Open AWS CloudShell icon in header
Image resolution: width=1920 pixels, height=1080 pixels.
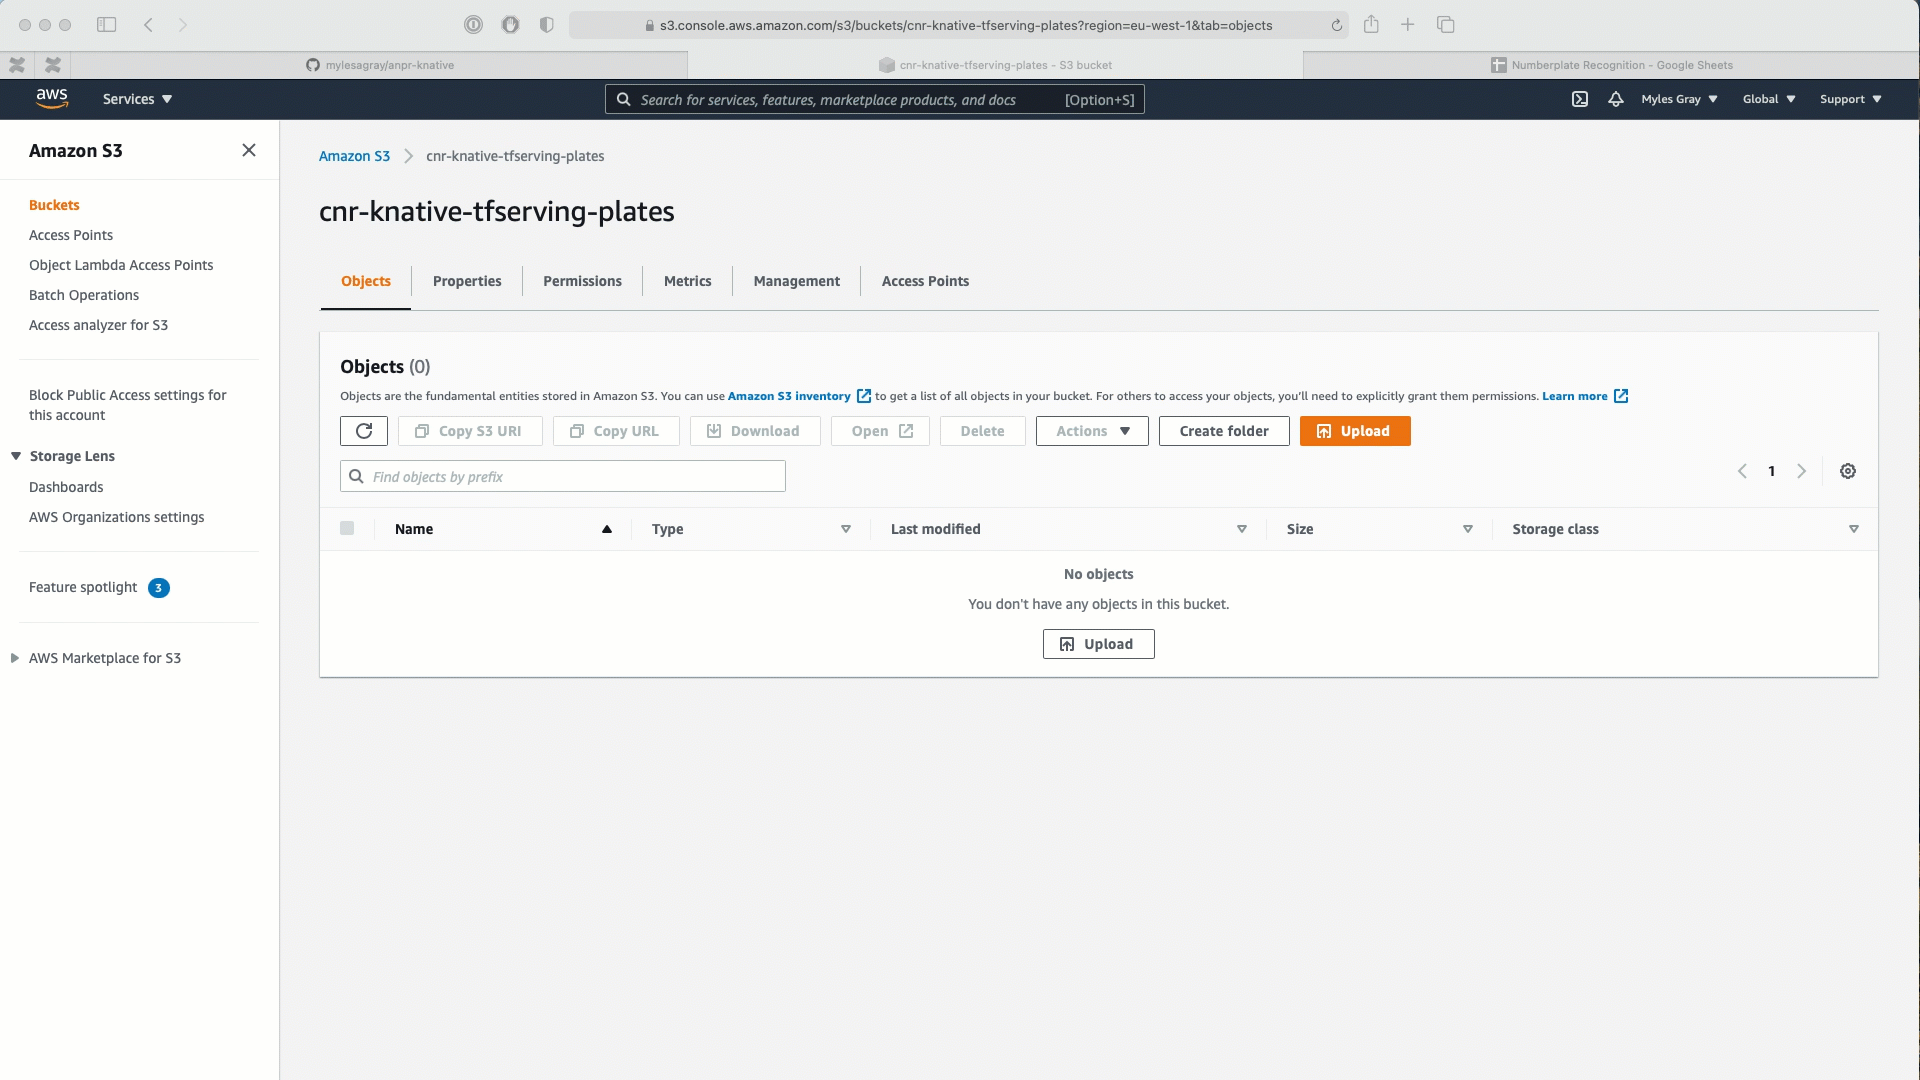pos(1580,99)
